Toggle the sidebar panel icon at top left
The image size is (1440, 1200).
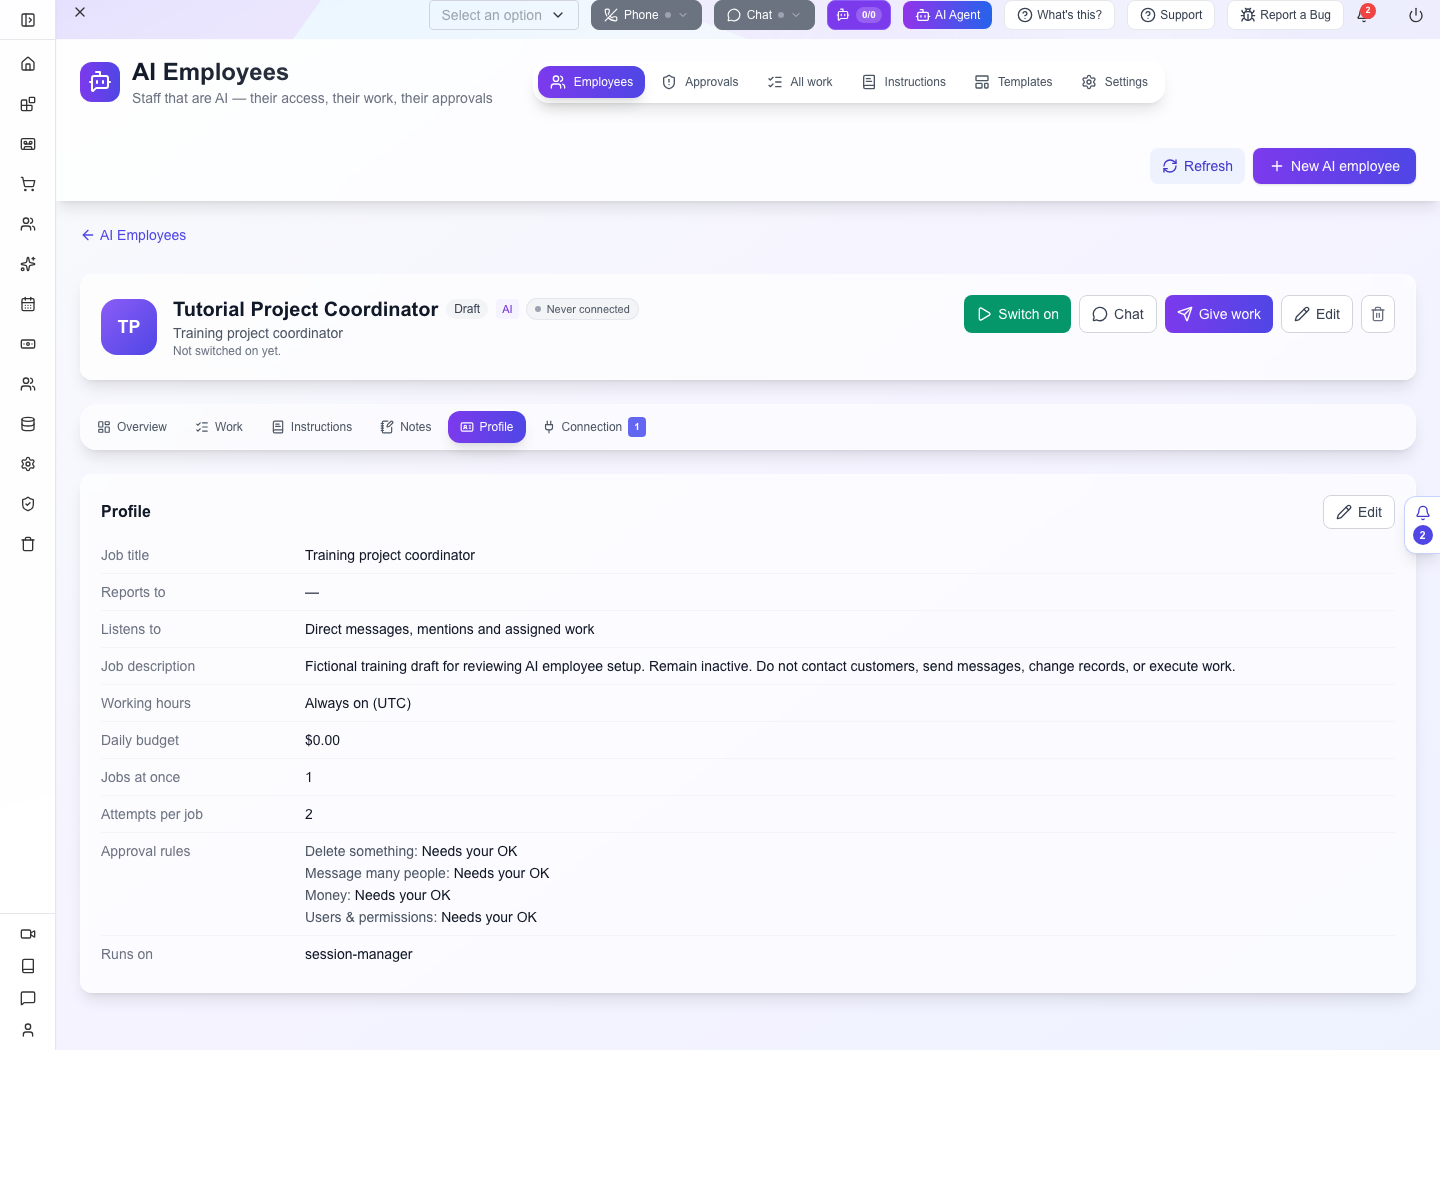(28, 20)
